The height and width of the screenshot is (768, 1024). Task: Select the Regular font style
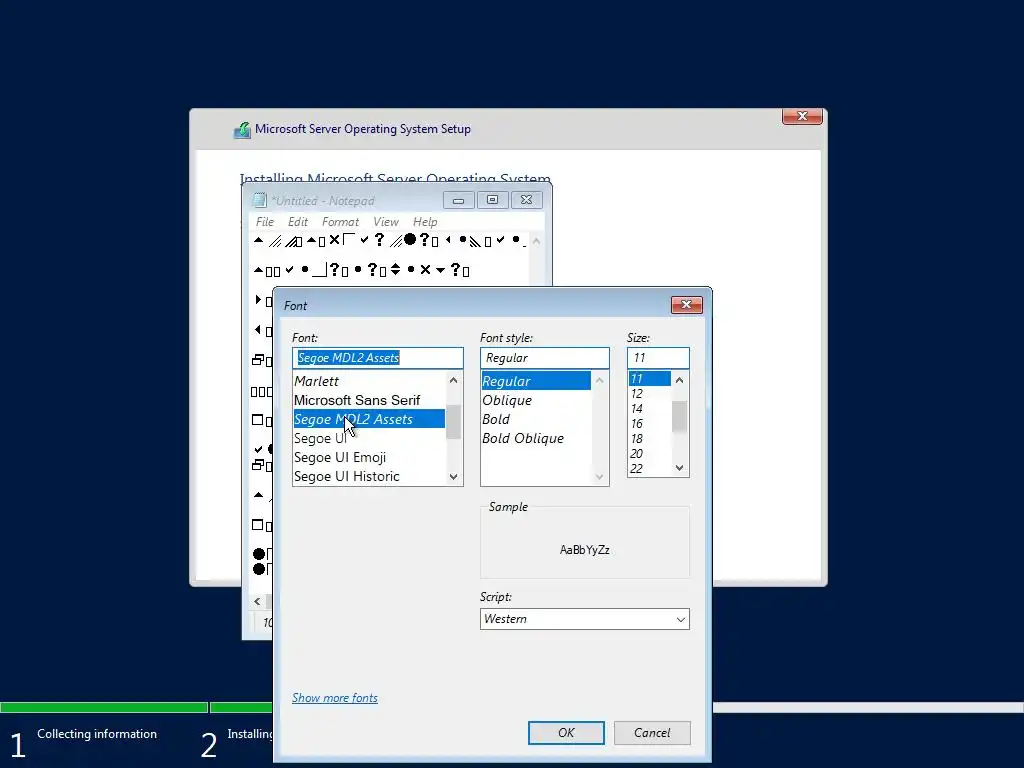[536, 381]
